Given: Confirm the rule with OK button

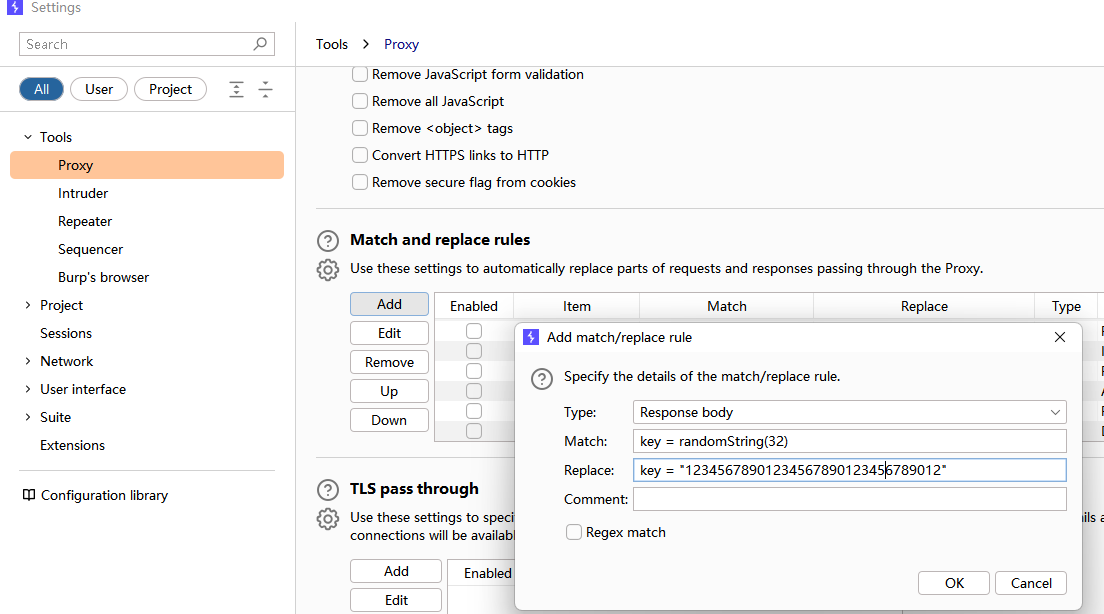Looking at the screenshot, I should pyautogui.click(x=954, y=583).
